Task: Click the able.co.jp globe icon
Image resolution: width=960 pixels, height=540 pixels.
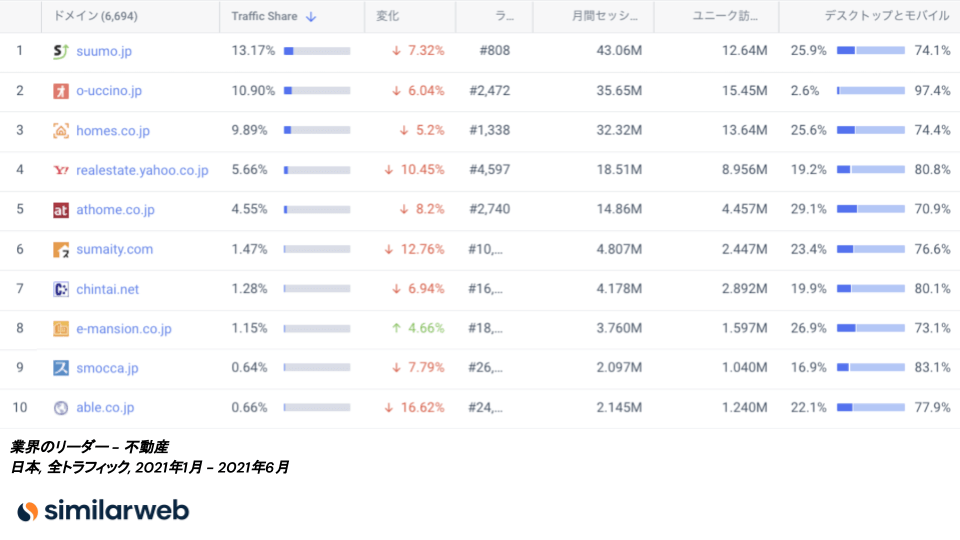Action: point(60,408)
